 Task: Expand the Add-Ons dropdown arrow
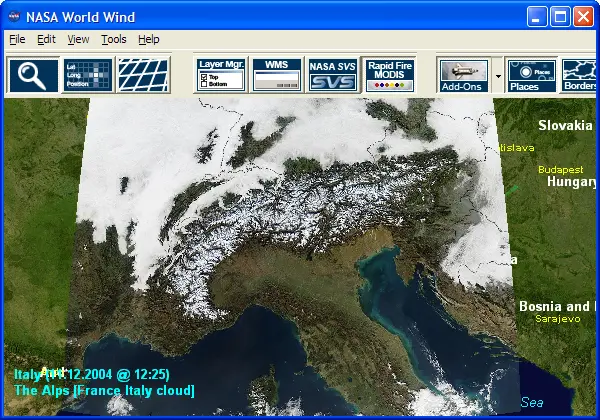tap(498, 76)
